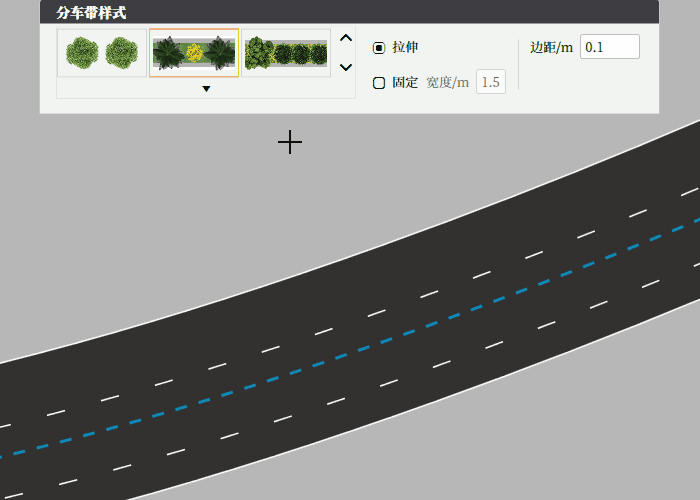Screen dimensions: 700x500
Task: Select the two round green shrubs style thumbnail
Action: pos(102,53)
